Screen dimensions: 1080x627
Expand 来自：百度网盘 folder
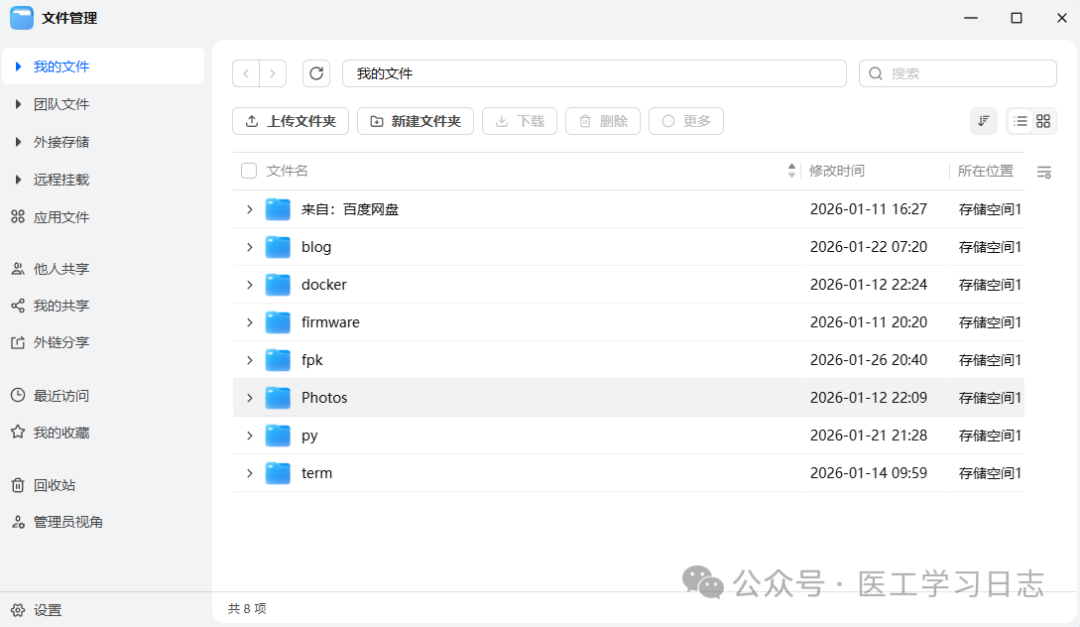(x=249, y=209)
